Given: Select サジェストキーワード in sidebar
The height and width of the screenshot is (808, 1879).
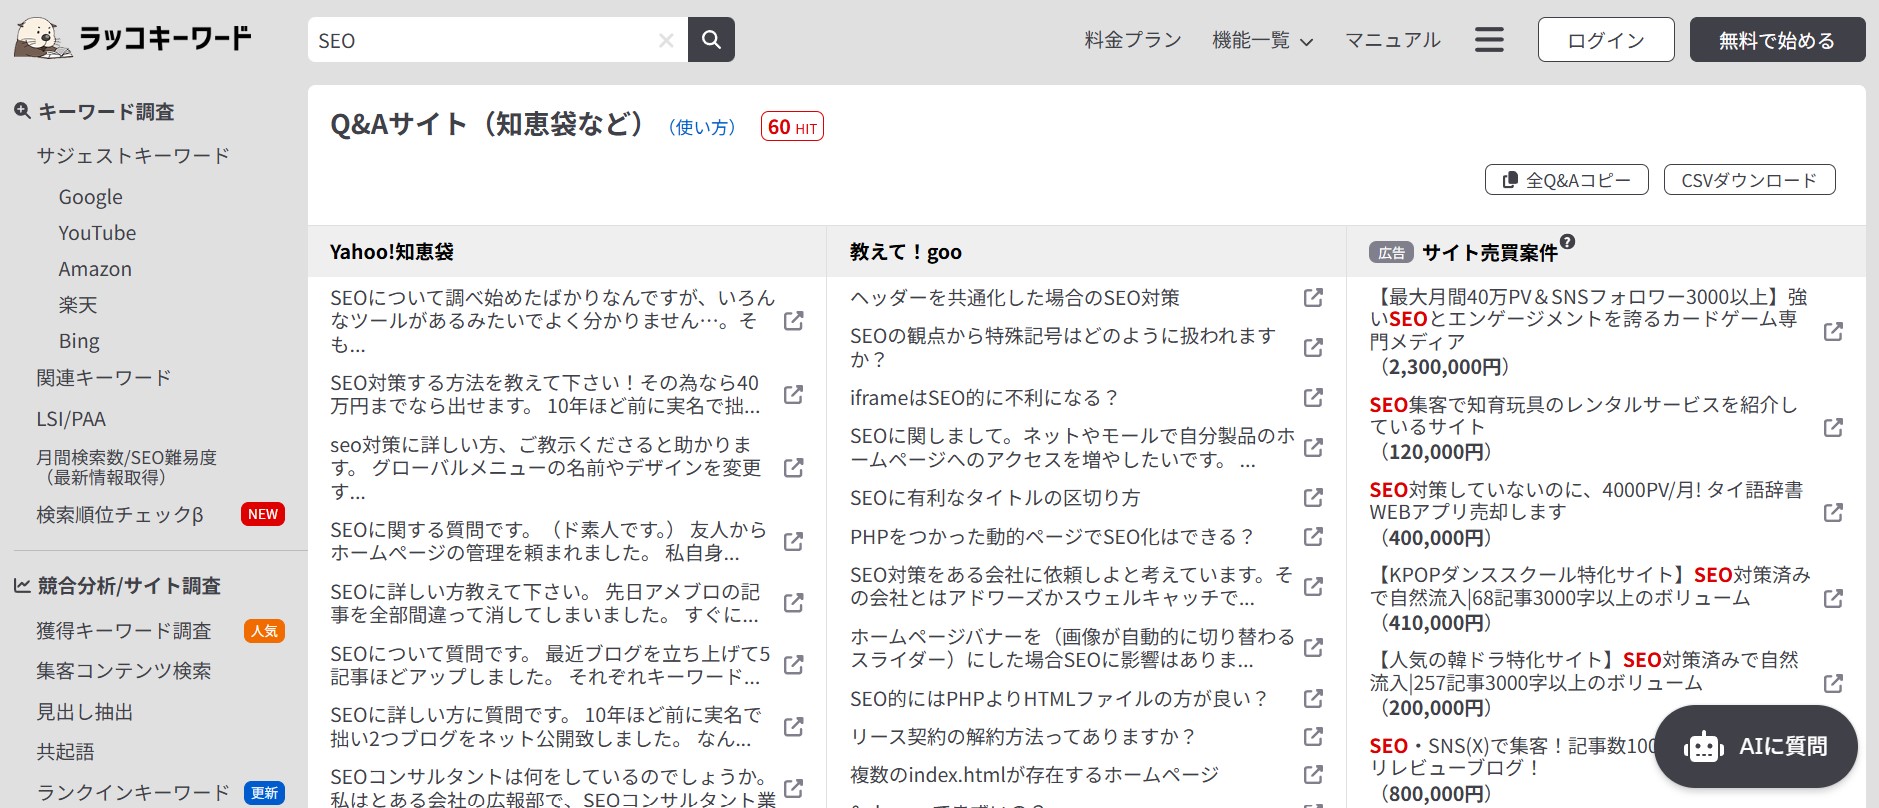Looking at the screenshot, I should click(x=133, y=155).
